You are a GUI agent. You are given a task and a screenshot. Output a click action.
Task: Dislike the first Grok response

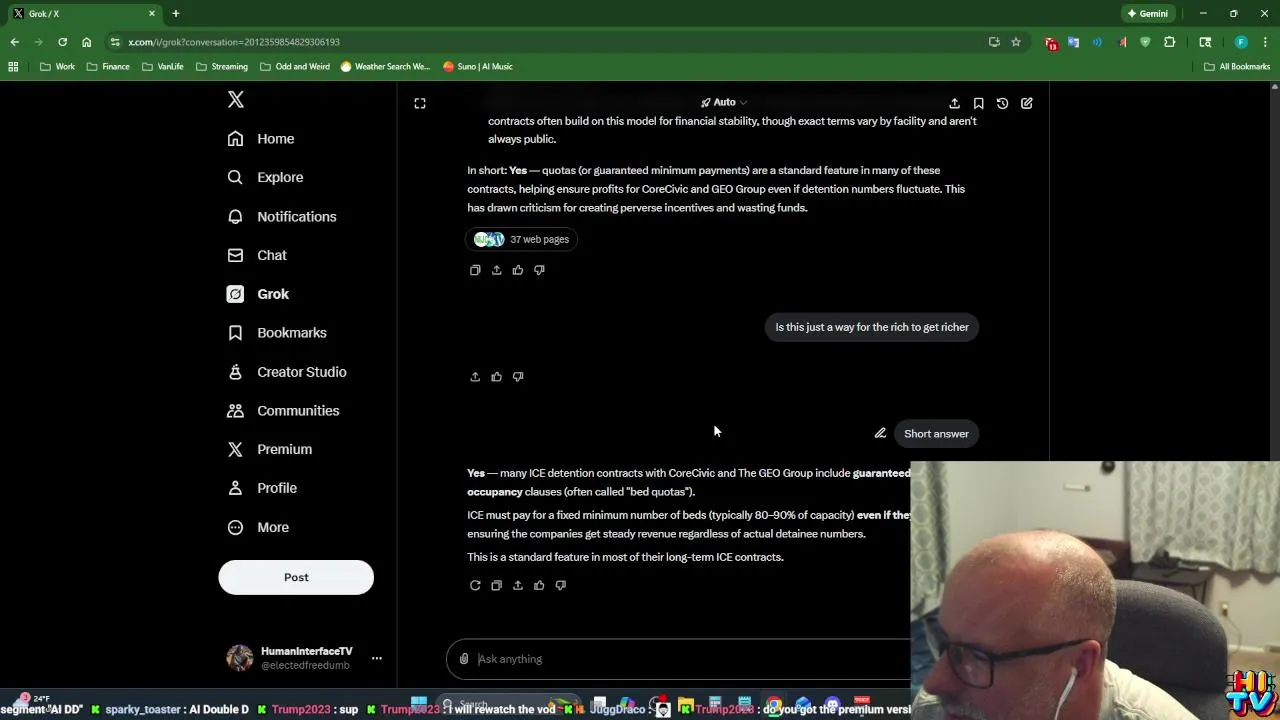pyautogui.click(x=539, y=270)
